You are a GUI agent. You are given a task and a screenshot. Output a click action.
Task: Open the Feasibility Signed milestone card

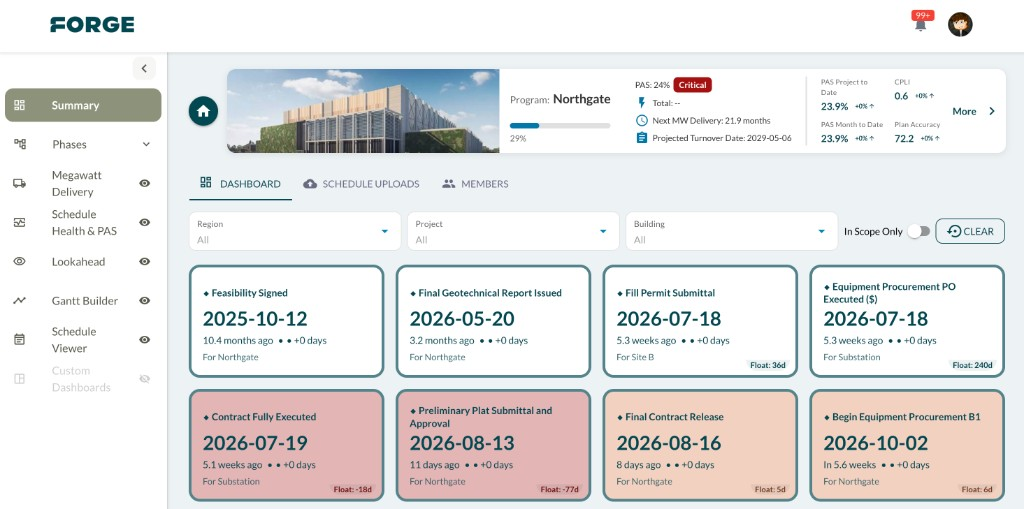(x=287, y=321)
